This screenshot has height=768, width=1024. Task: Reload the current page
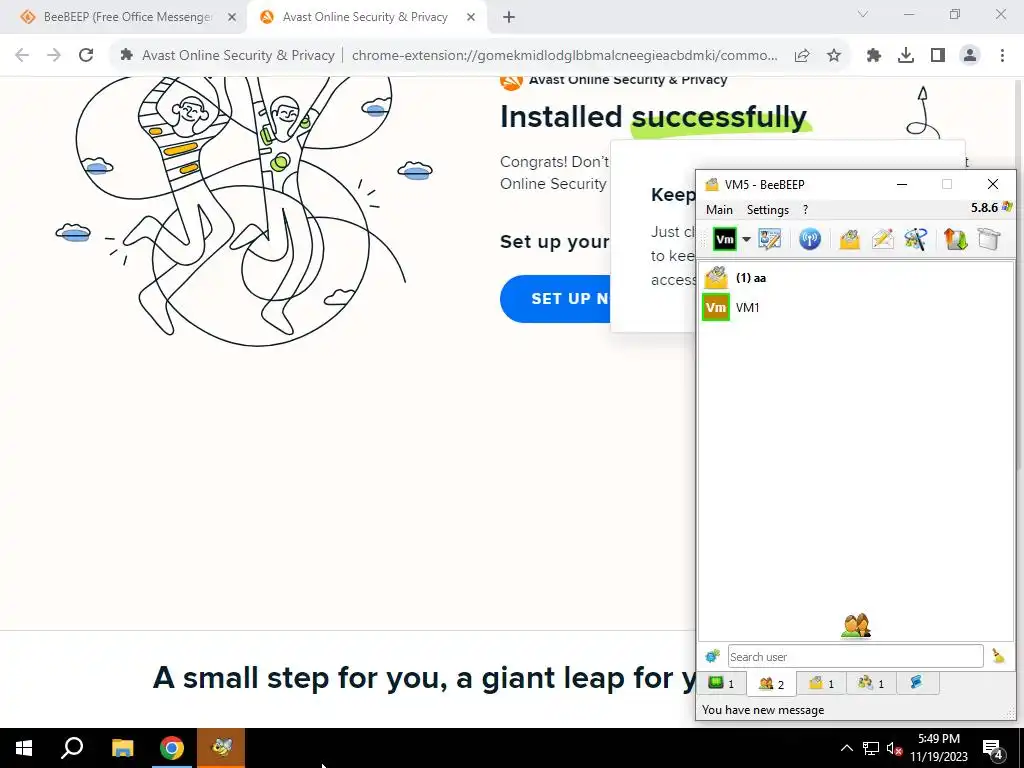[x=86, y=56]
